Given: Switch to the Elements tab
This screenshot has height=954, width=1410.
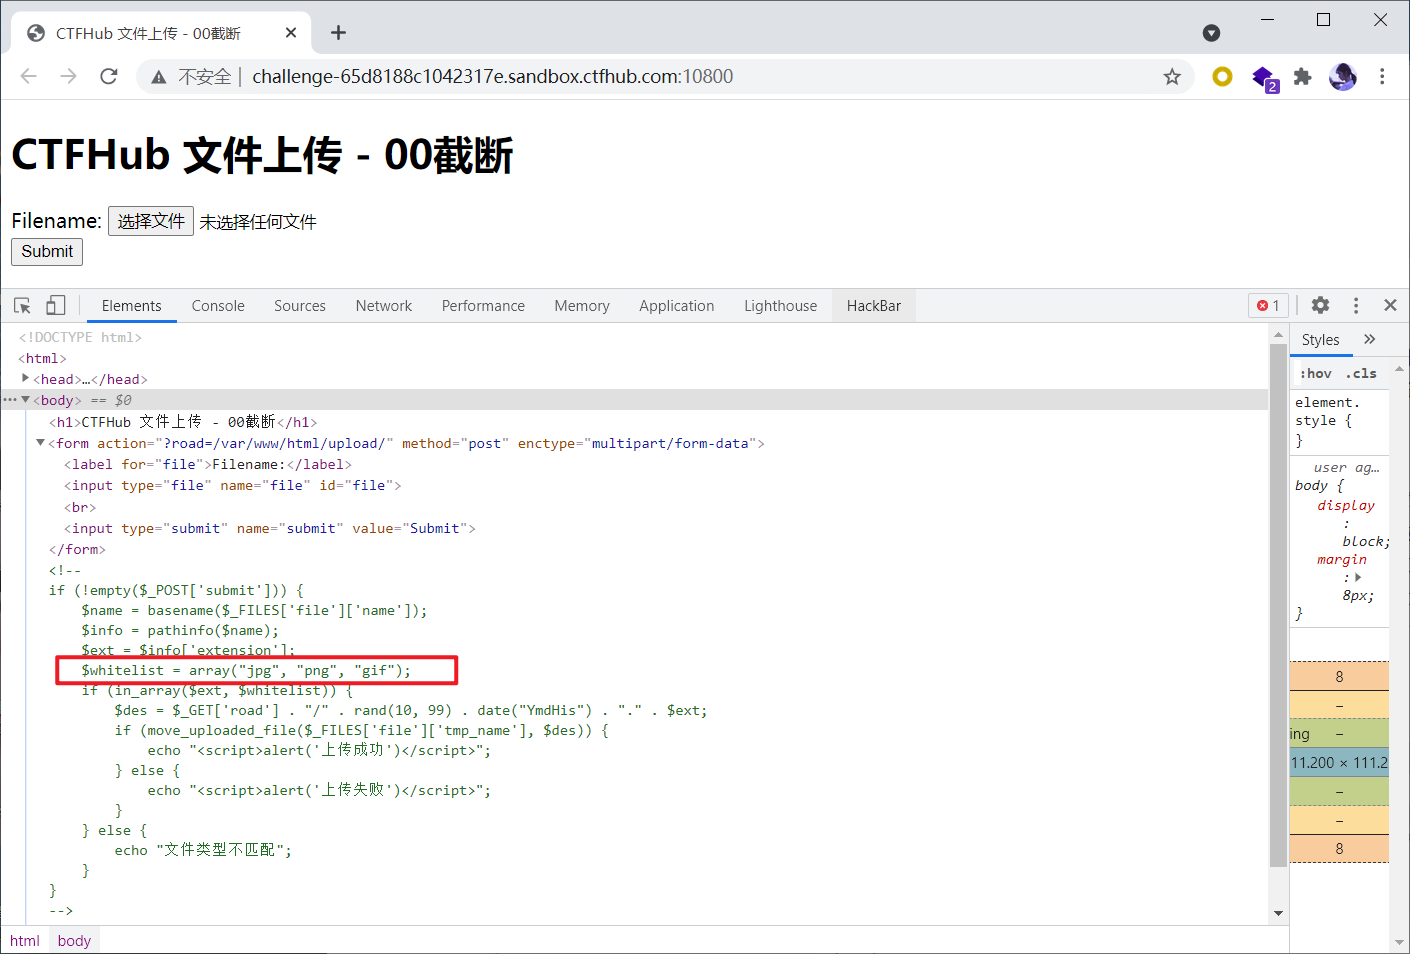Looking at the screenshot, I should click(131, 306).
